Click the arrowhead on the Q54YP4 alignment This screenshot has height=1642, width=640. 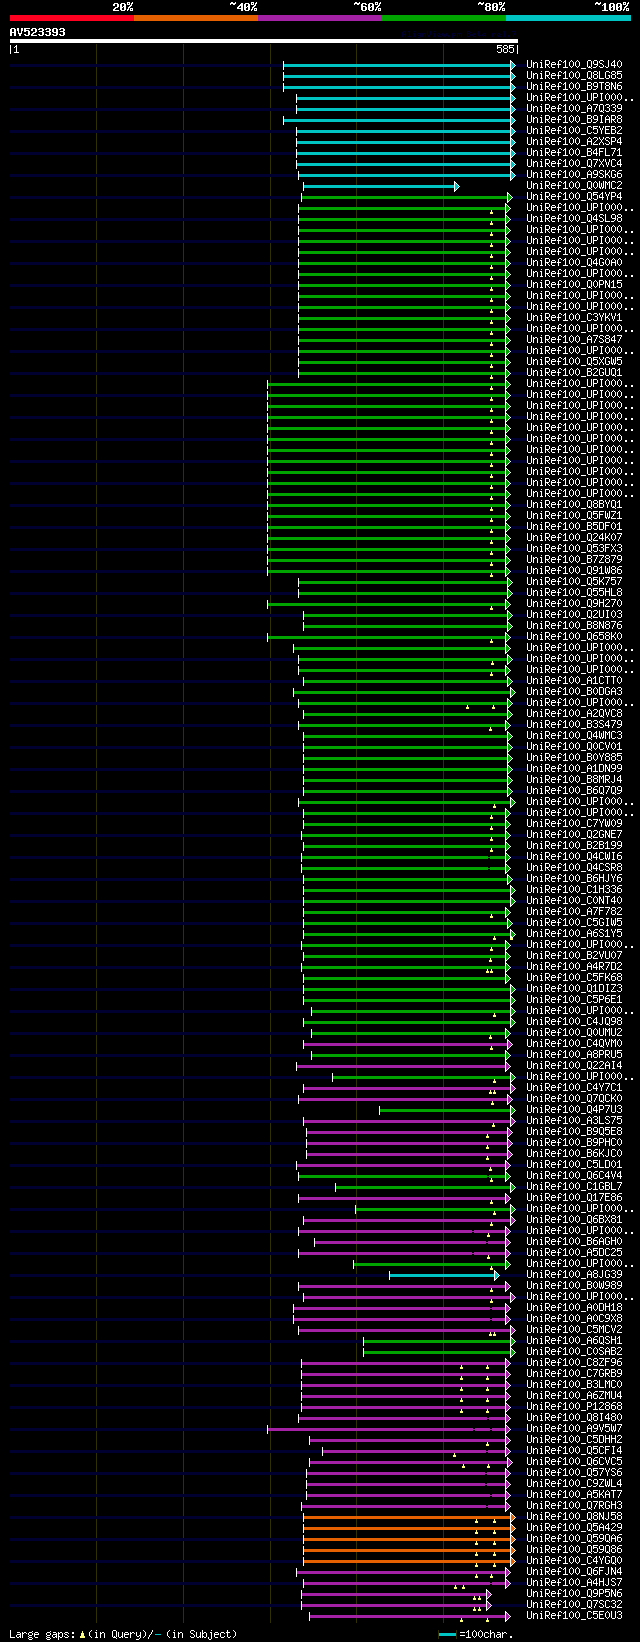point(509,197)
